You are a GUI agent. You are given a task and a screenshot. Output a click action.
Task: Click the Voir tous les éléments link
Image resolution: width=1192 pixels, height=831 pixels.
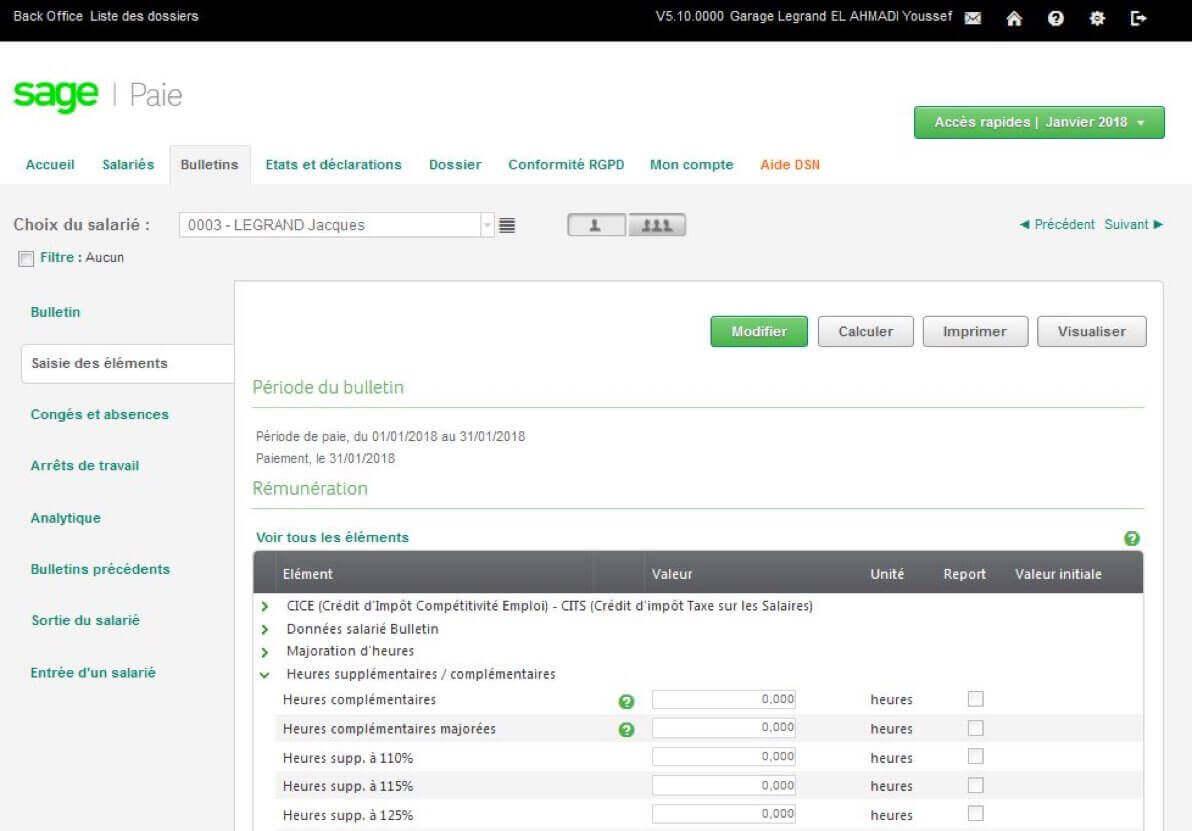pyautogui.click(x=332, y=537)
